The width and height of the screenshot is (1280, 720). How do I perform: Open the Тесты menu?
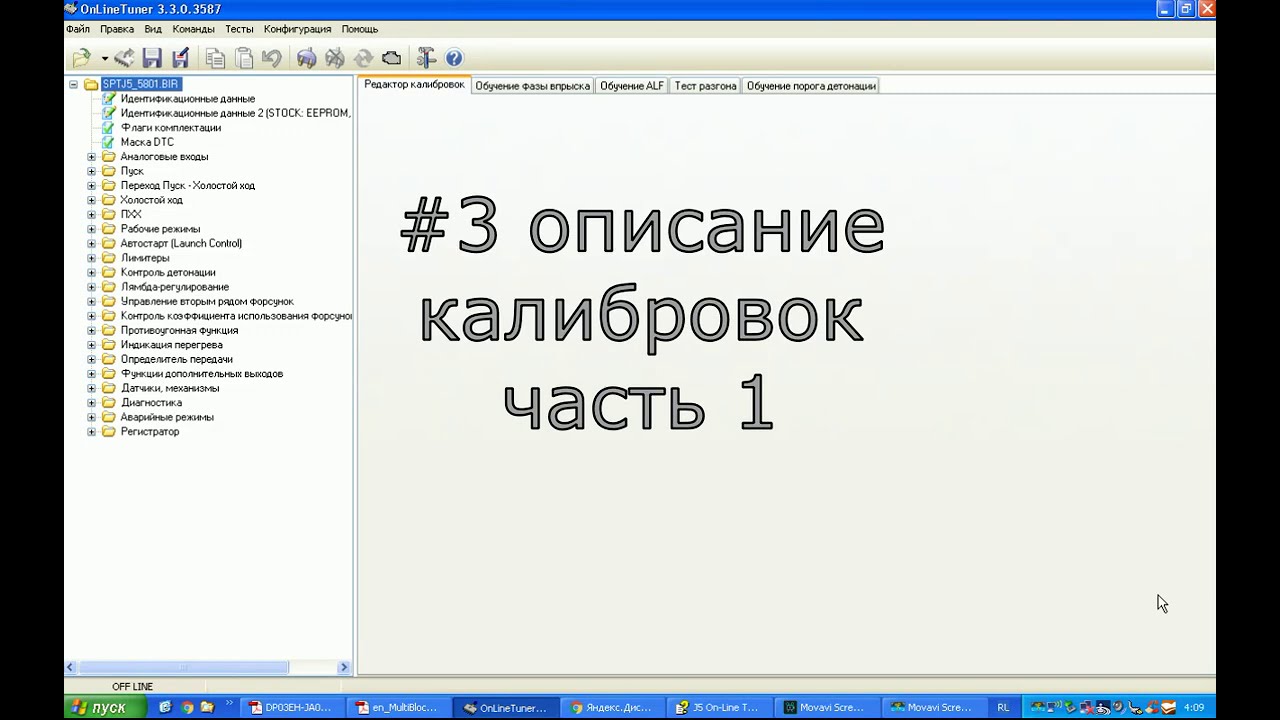click(239, 29)
